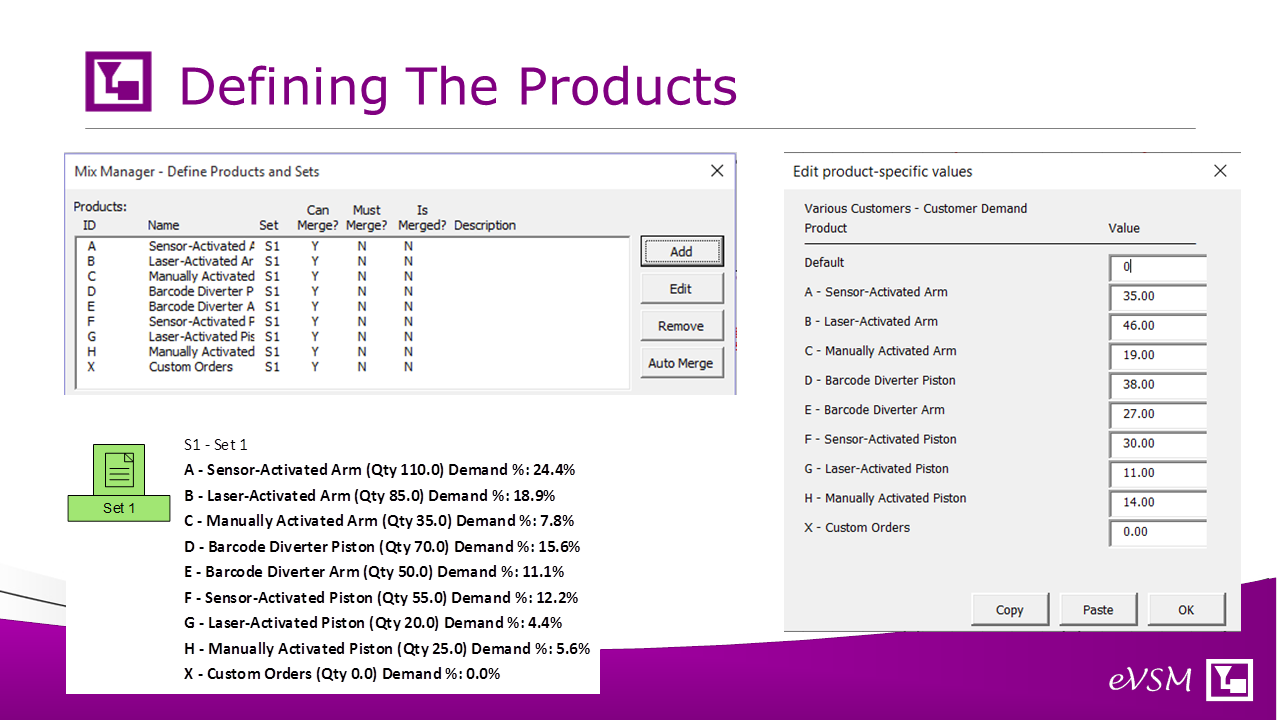This screenshot has height=720, width=1280.
Task: Click the Barcode Diverter Piston value field
Action: (x=1157, y=385)
